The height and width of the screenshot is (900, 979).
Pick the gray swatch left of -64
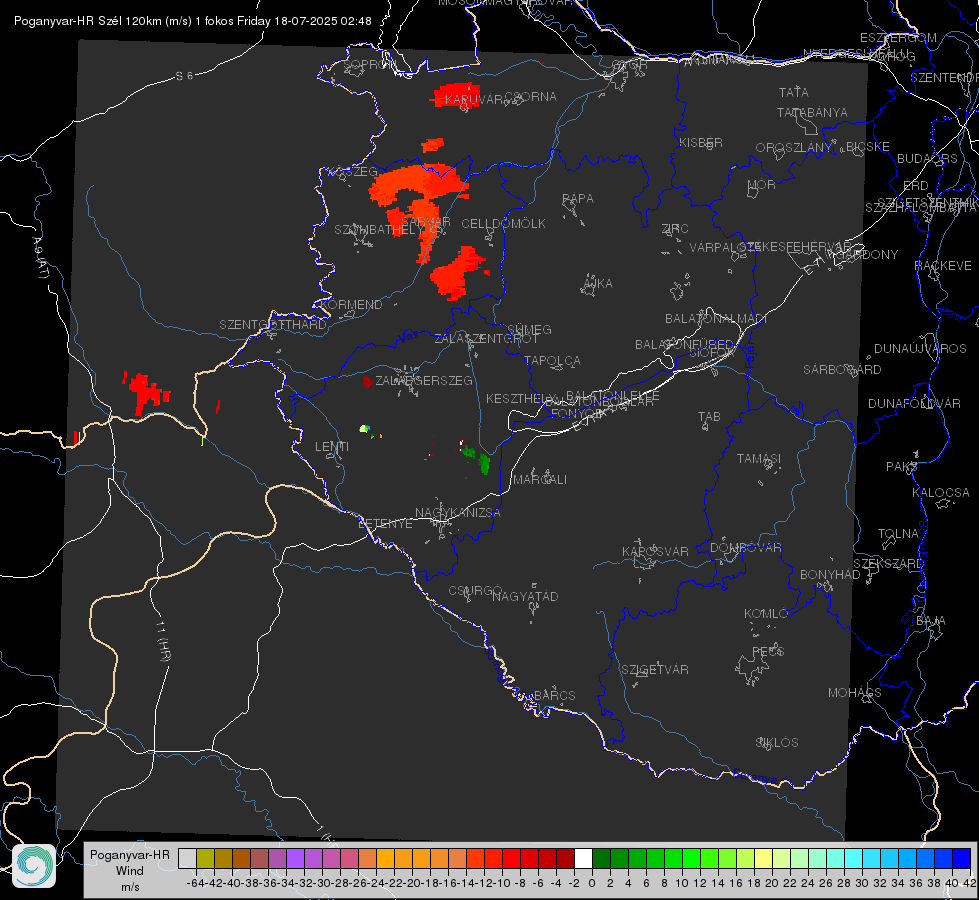coord(187,859)
